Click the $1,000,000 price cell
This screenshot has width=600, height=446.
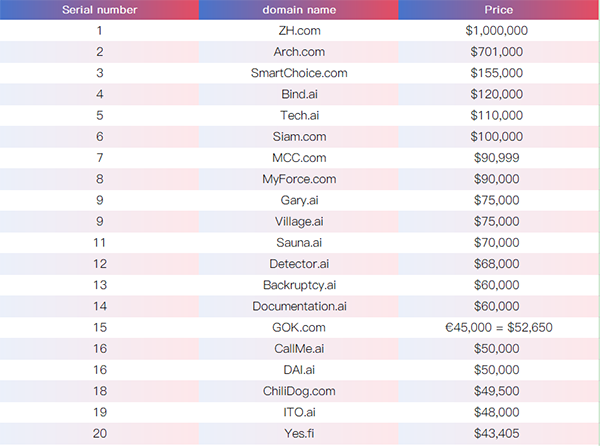pyautogui.click(x=497, y=31)
